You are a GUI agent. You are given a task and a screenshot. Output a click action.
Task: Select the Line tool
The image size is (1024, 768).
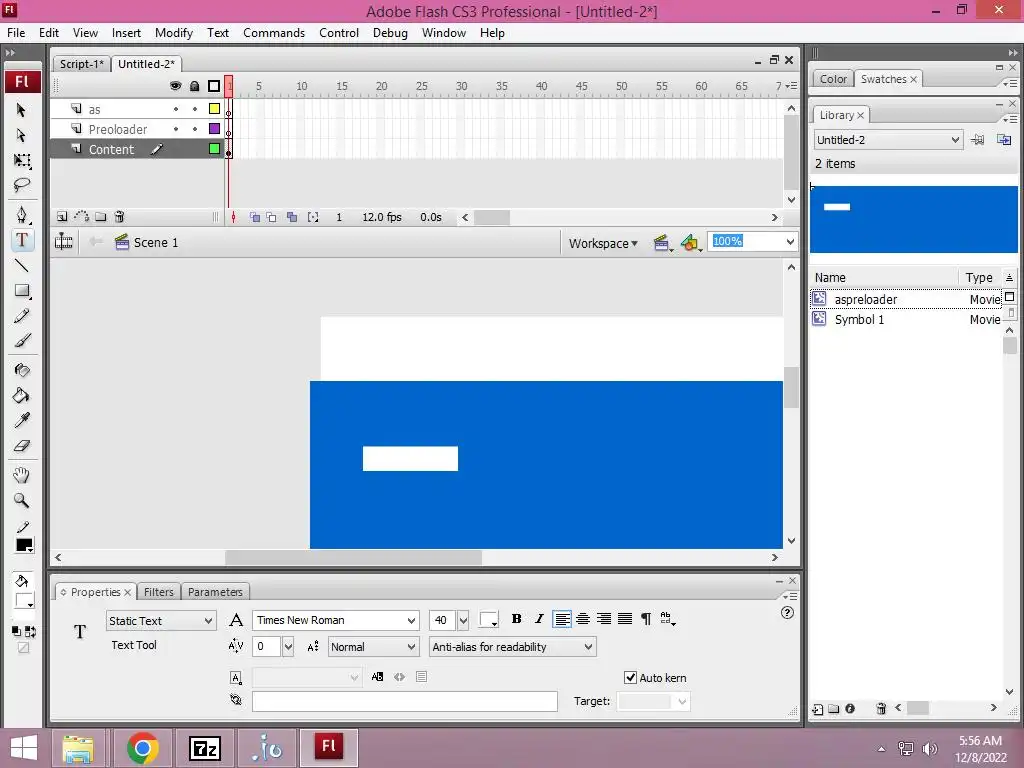pos(22,265)
